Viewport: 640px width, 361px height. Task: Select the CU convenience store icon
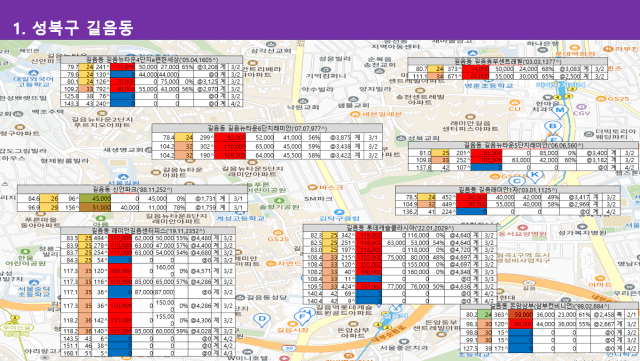click(514, 103)
